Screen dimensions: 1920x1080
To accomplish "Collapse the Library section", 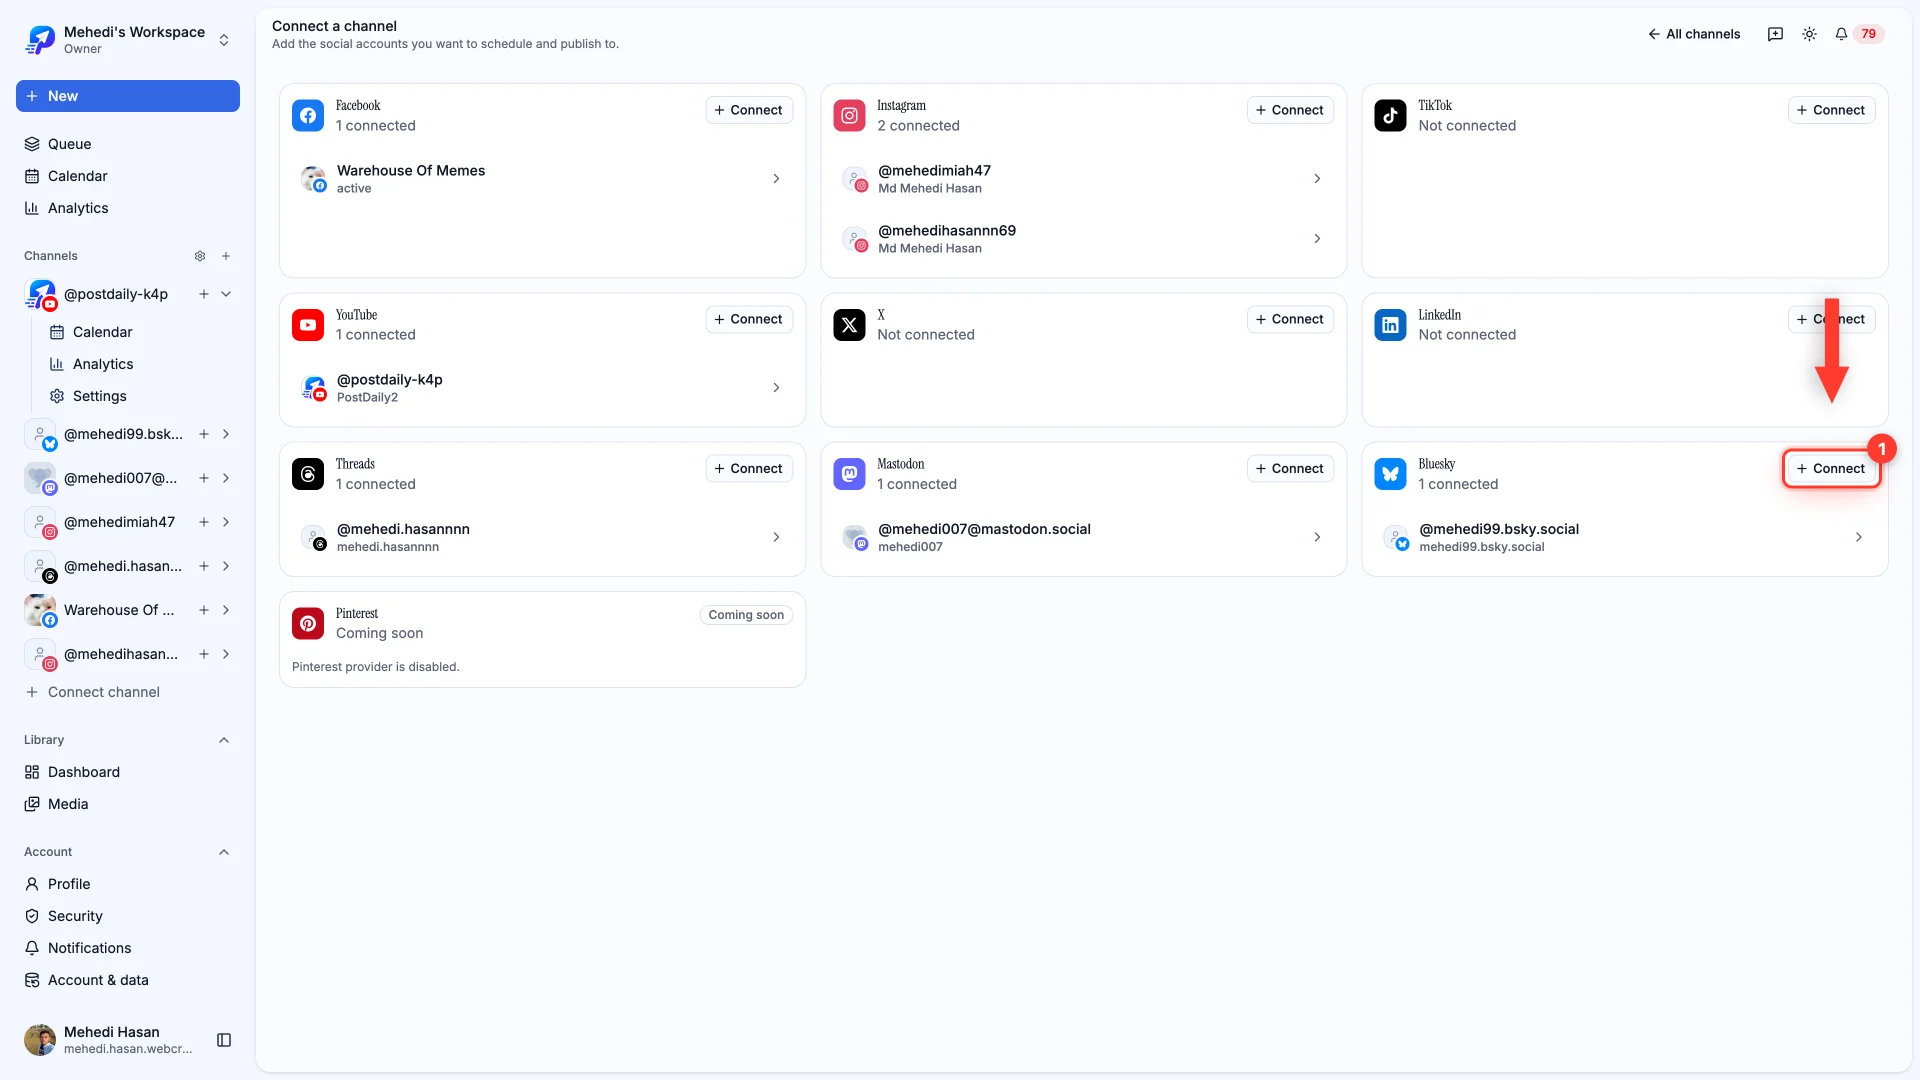I will point(224,740).
